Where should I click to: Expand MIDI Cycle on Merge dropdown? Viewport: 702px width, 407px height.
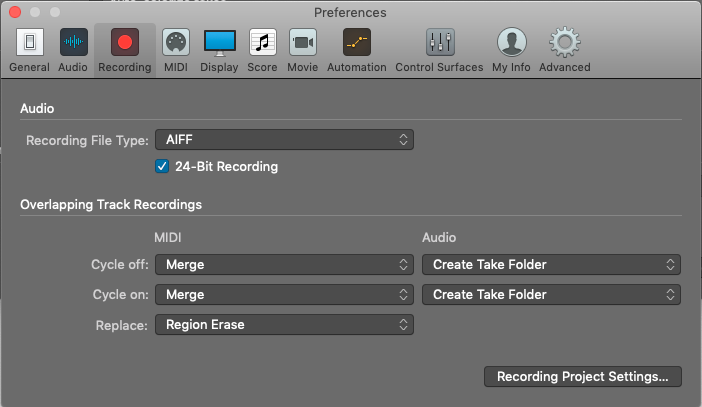pyautogui.click(x=284, y=295)
